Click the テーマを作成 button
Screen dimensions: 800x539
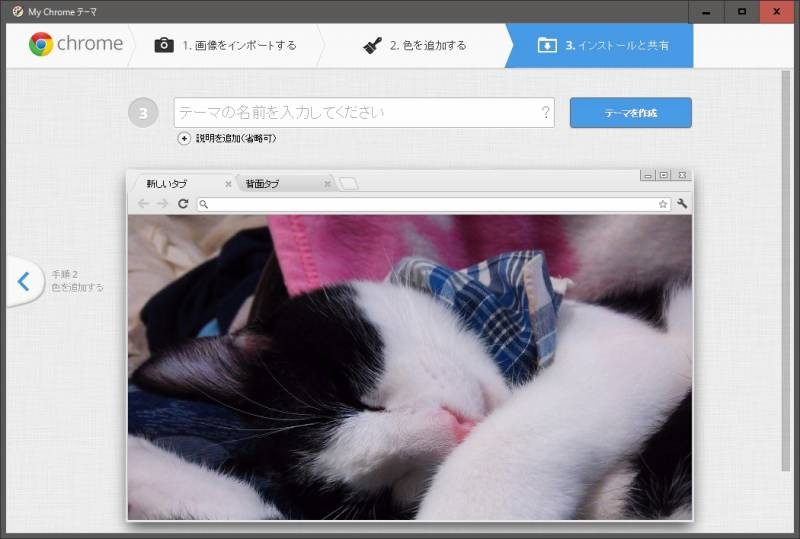pos(631,113)
